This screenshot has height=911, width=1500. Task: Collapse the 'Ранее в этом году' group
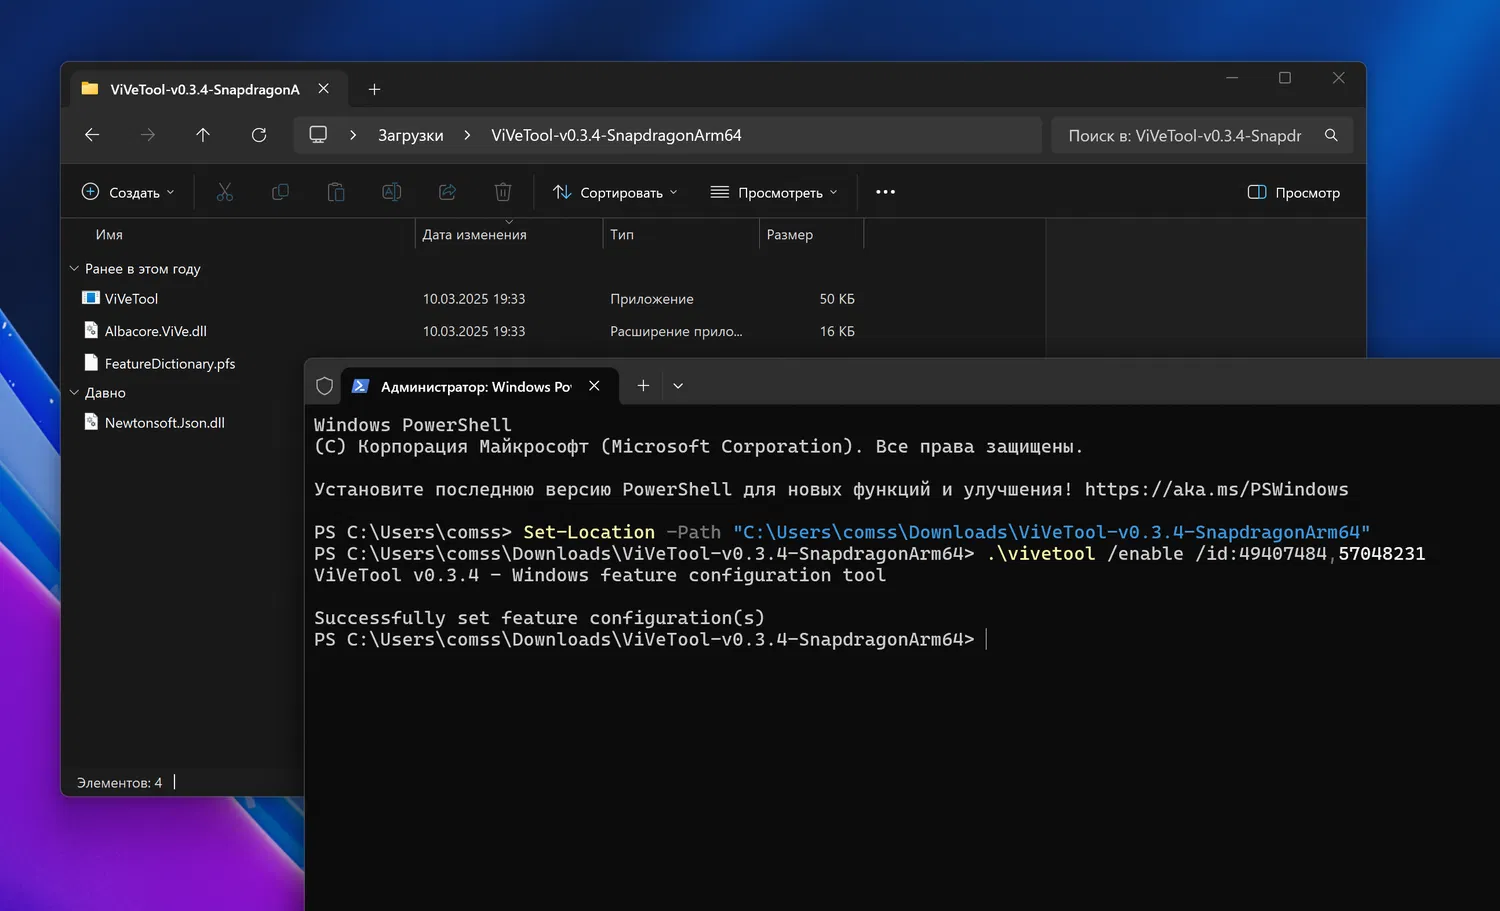click(74, 269)
